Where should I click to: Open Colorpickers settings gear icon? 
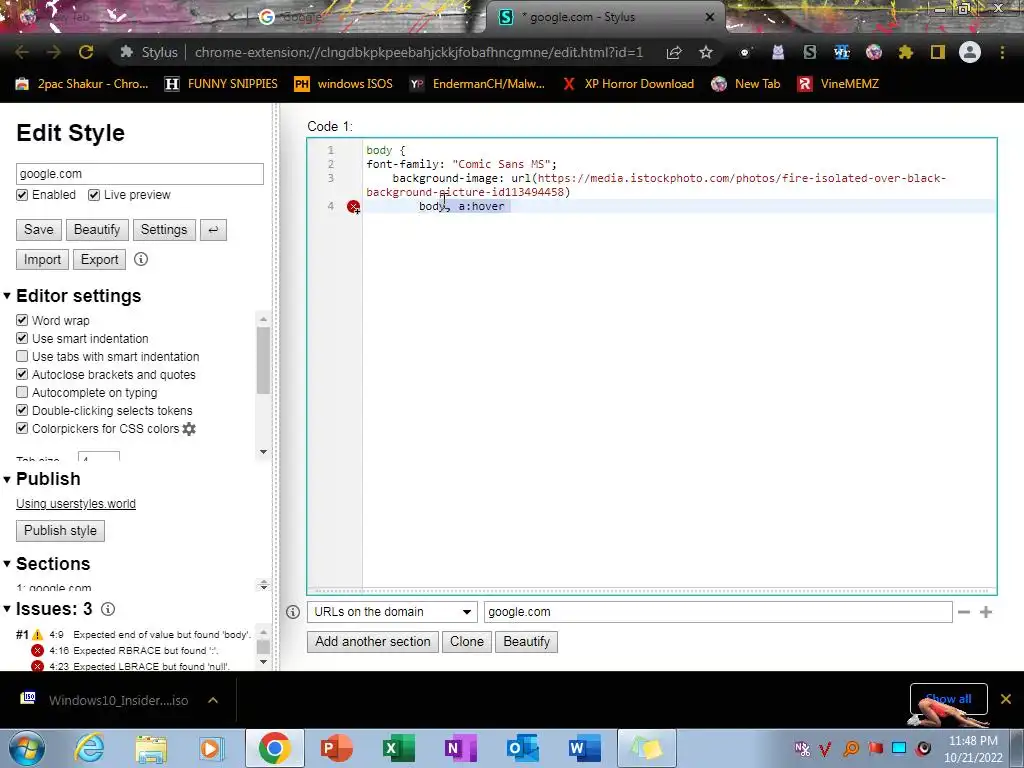(x=189, y=429)
